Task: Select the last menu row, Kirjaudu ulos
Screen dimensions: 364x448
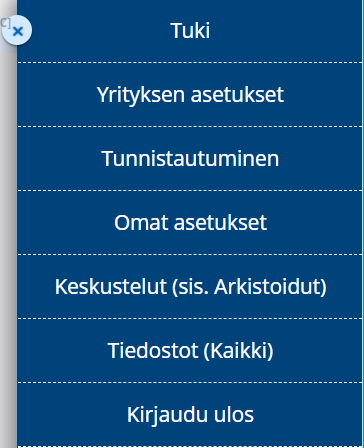Action: click(190, 415)
